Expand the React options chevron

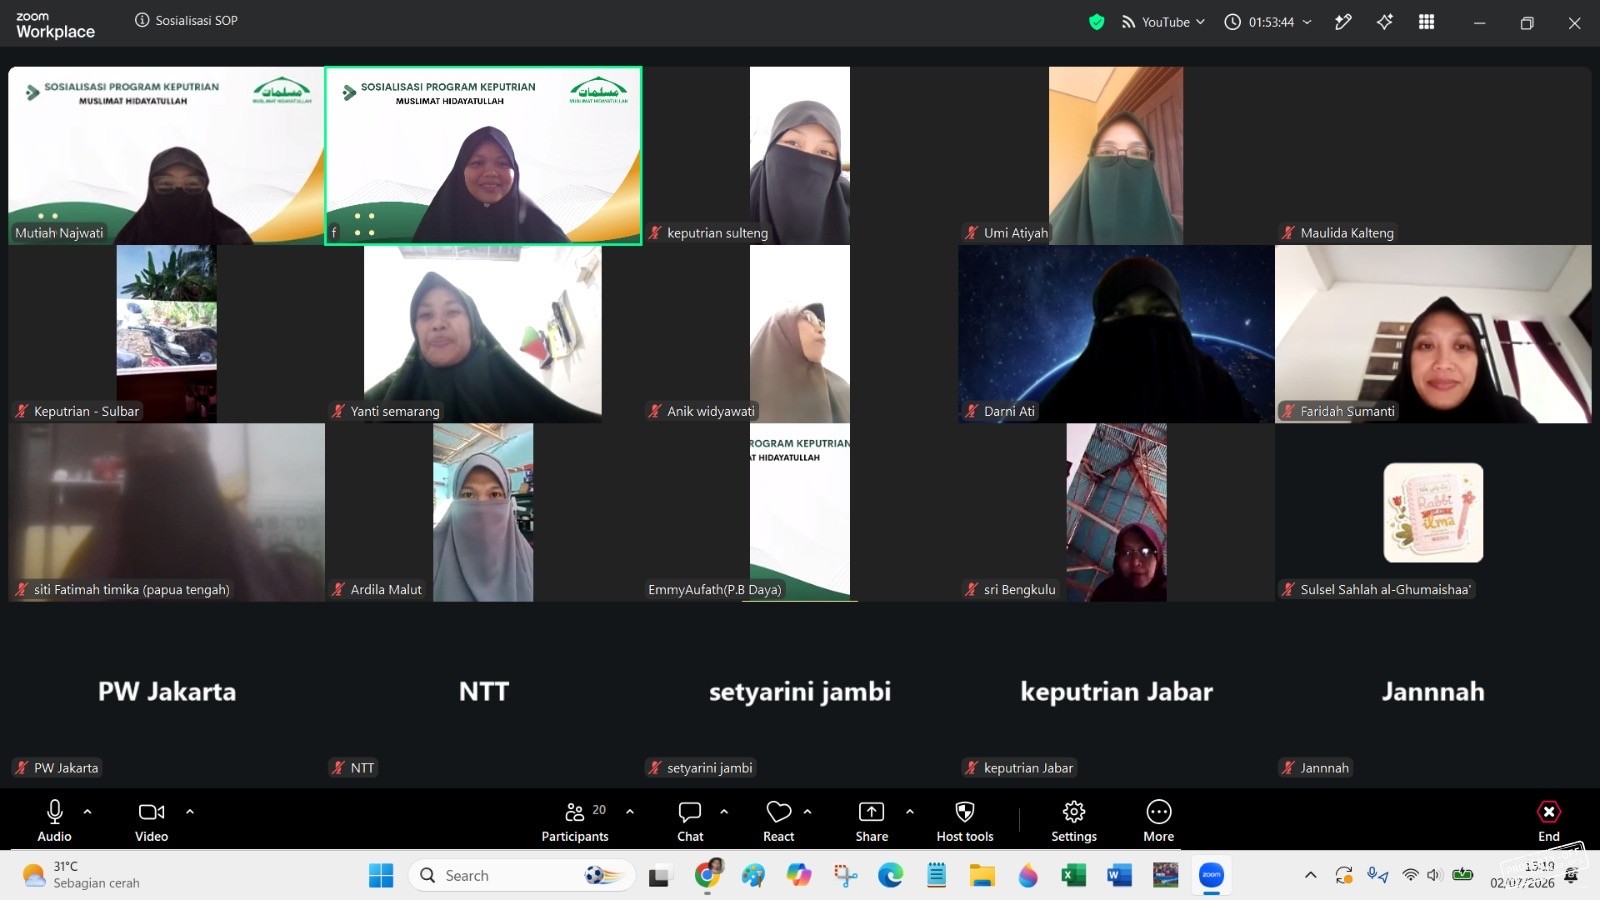(x=808, y=811)
